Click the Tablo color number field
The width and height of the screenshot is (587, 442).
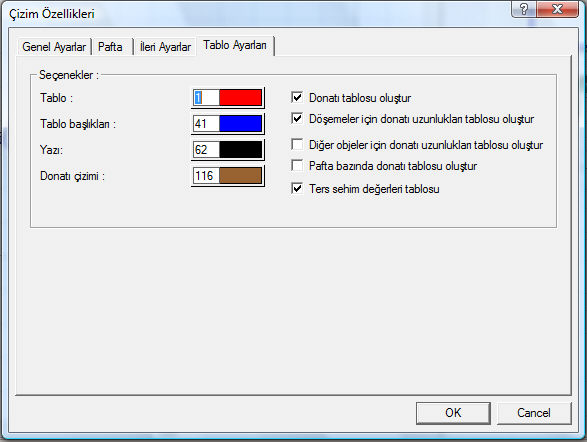tap(206, 98)
